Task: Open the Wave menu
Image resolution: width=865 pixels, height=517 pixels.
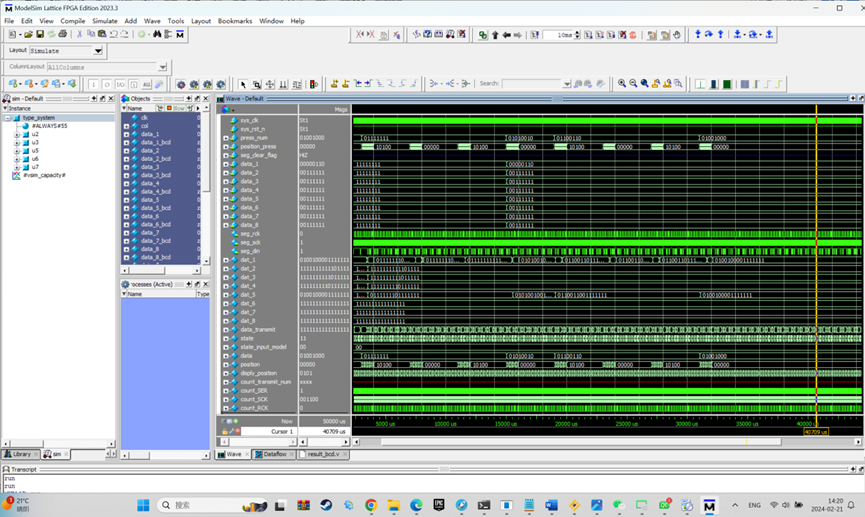Action: (x=152, y=21)
